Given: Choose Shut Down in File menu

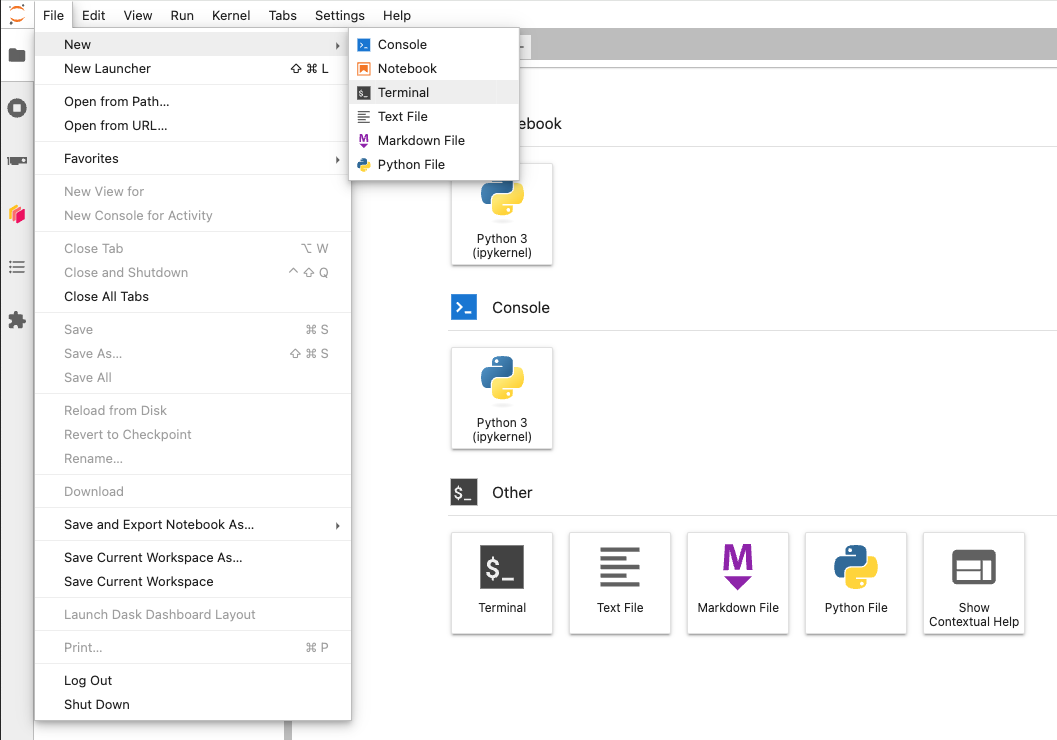Looking at the screenshot, I should pos(97,705).
